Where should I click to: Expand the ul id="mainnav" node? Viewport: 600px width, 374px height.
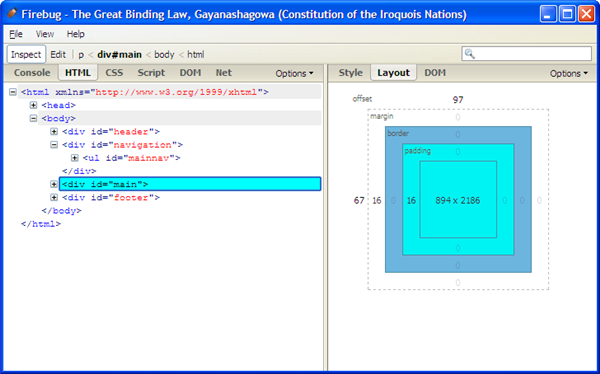75,158
